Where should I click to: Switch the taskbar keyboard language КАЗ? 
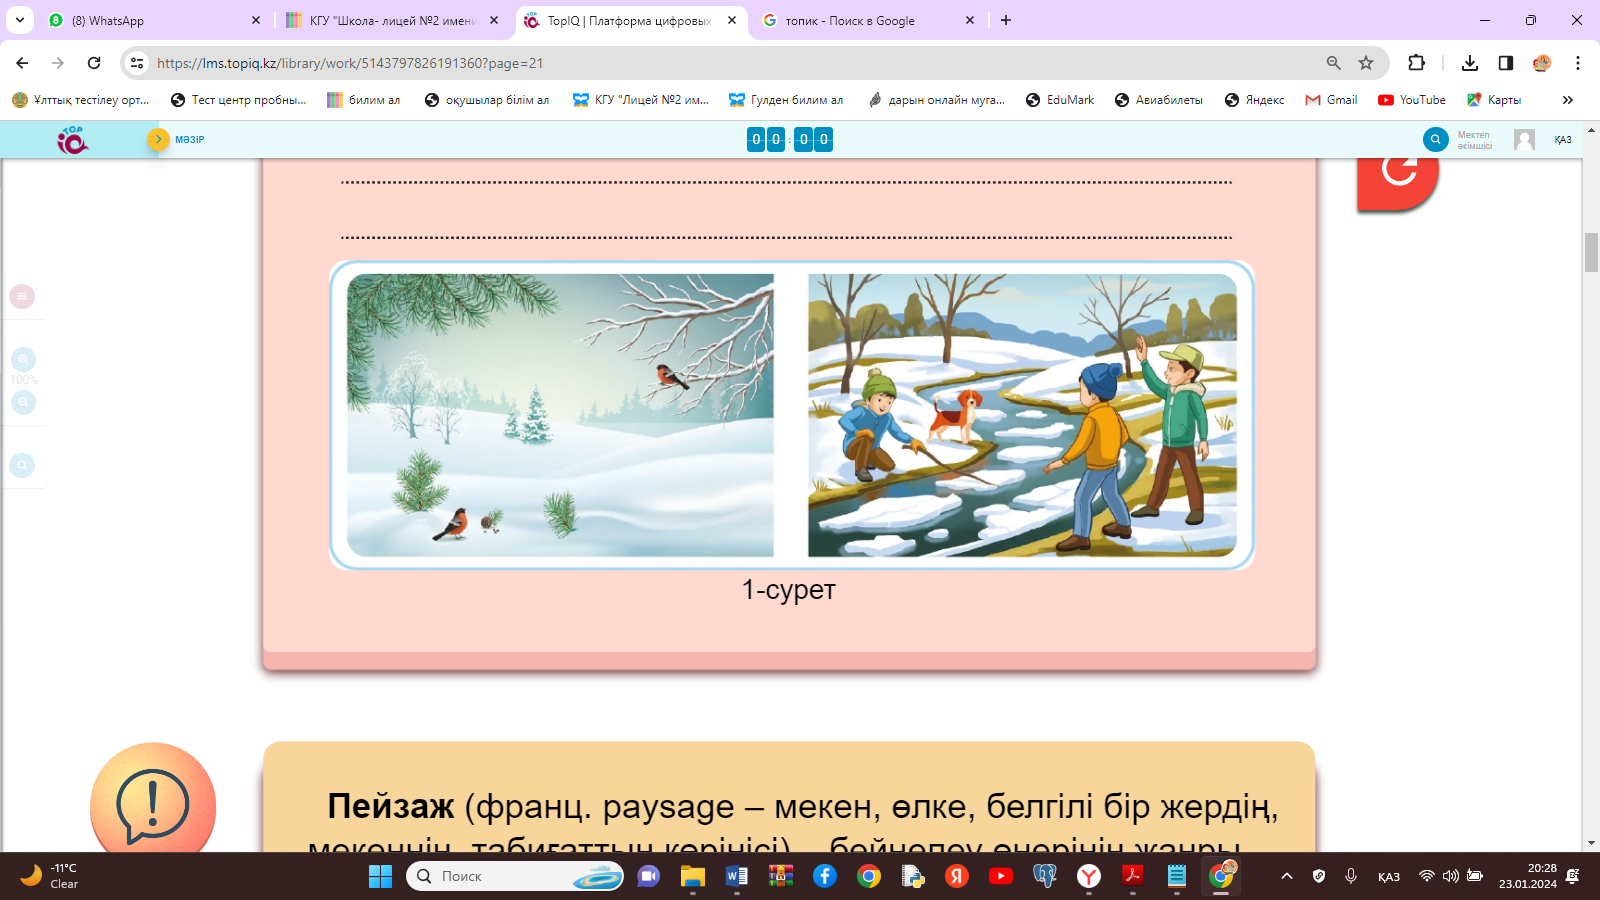[1389, 877]
